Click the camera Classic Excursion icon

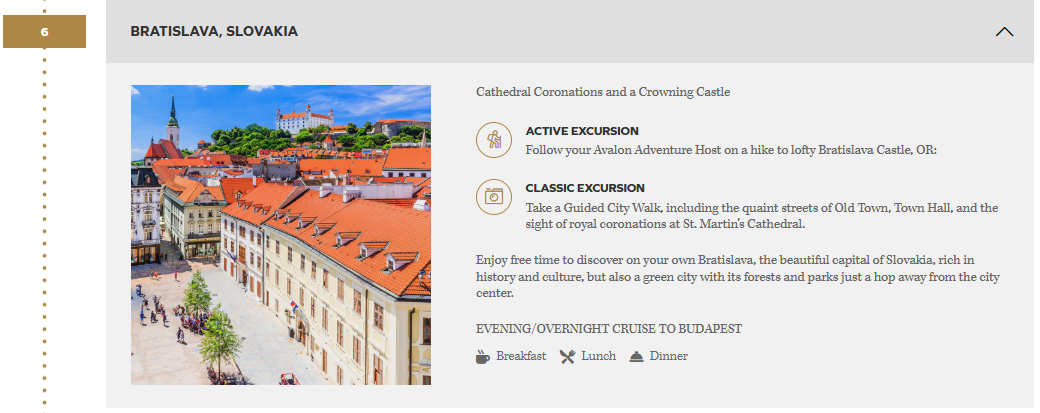pos(492,197)
